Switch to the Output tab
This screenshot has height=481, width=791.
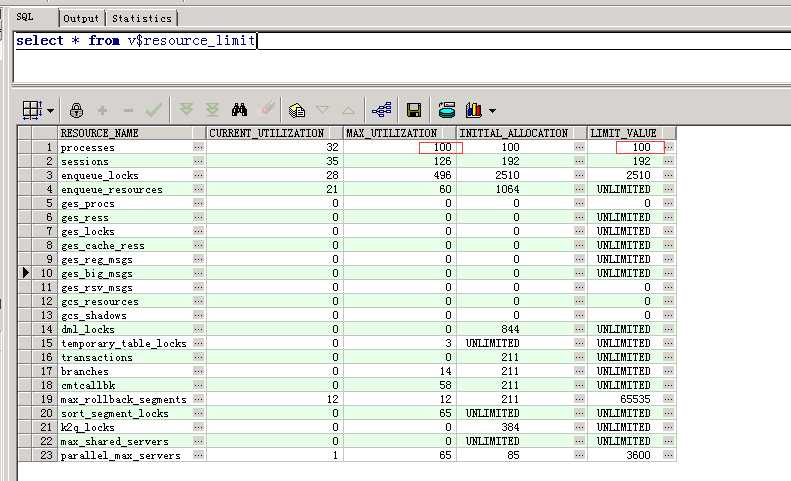click(81, 18)
